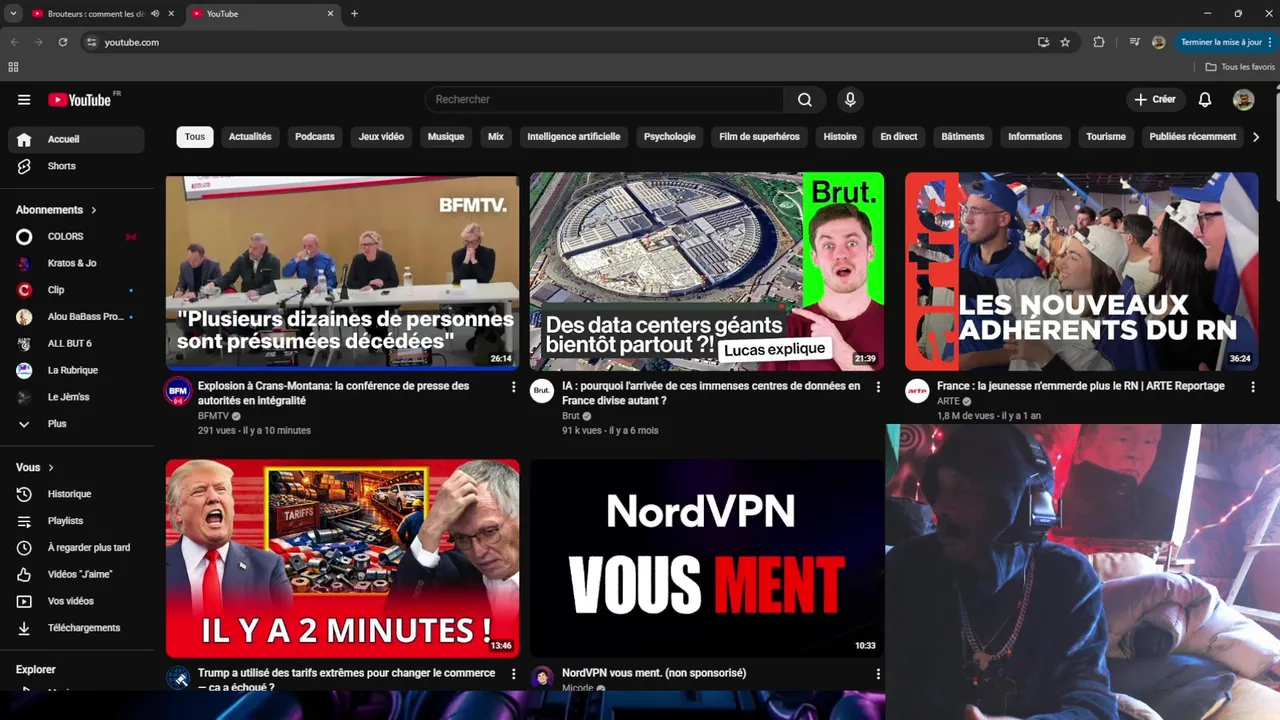
Task: Expand the Abonnements section chevron
Action: click(x=94, y=210)
